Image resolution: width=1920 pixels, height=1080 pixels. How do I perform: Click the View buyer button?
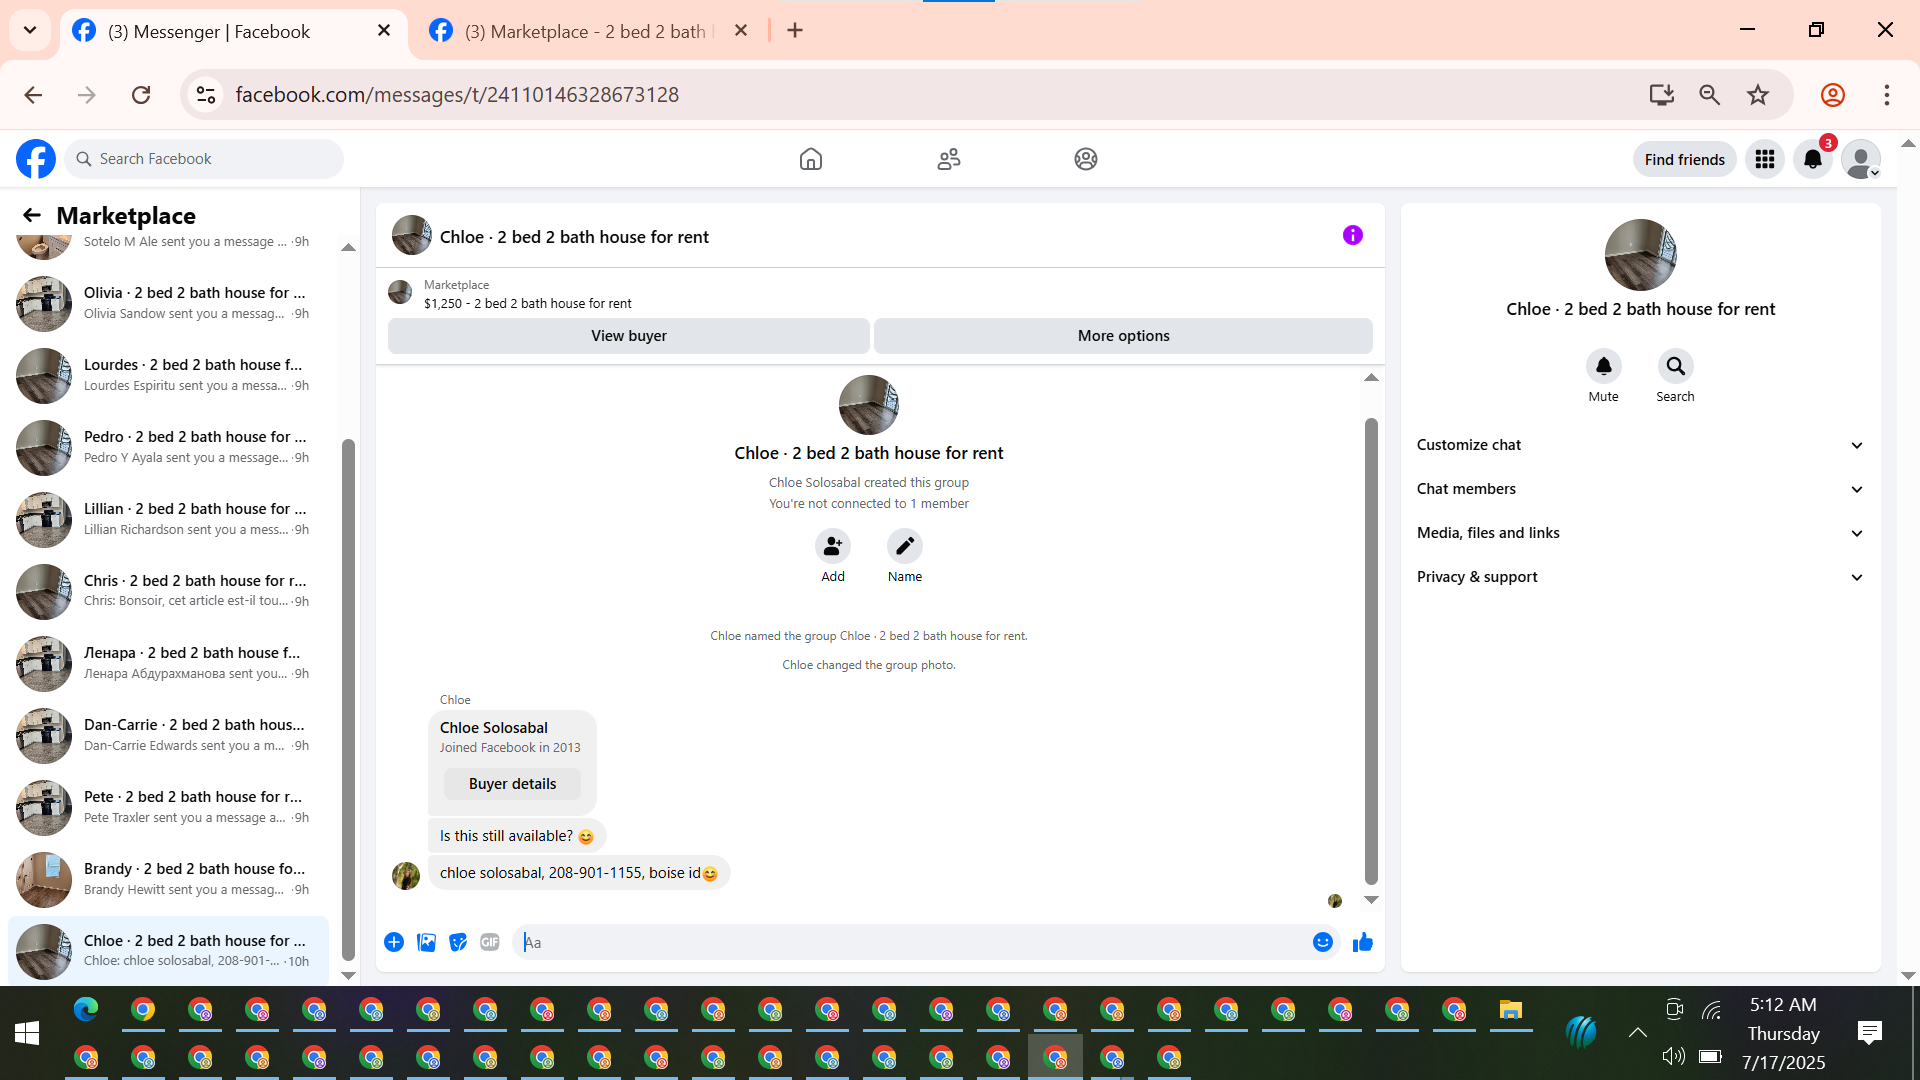[628, 336]
